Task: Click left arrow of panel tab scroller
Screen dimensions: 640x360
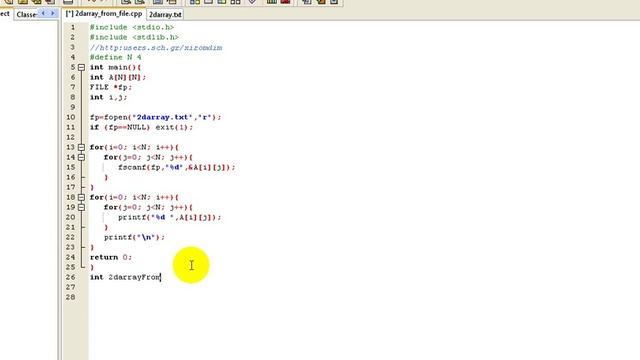Action: [44, 13]
